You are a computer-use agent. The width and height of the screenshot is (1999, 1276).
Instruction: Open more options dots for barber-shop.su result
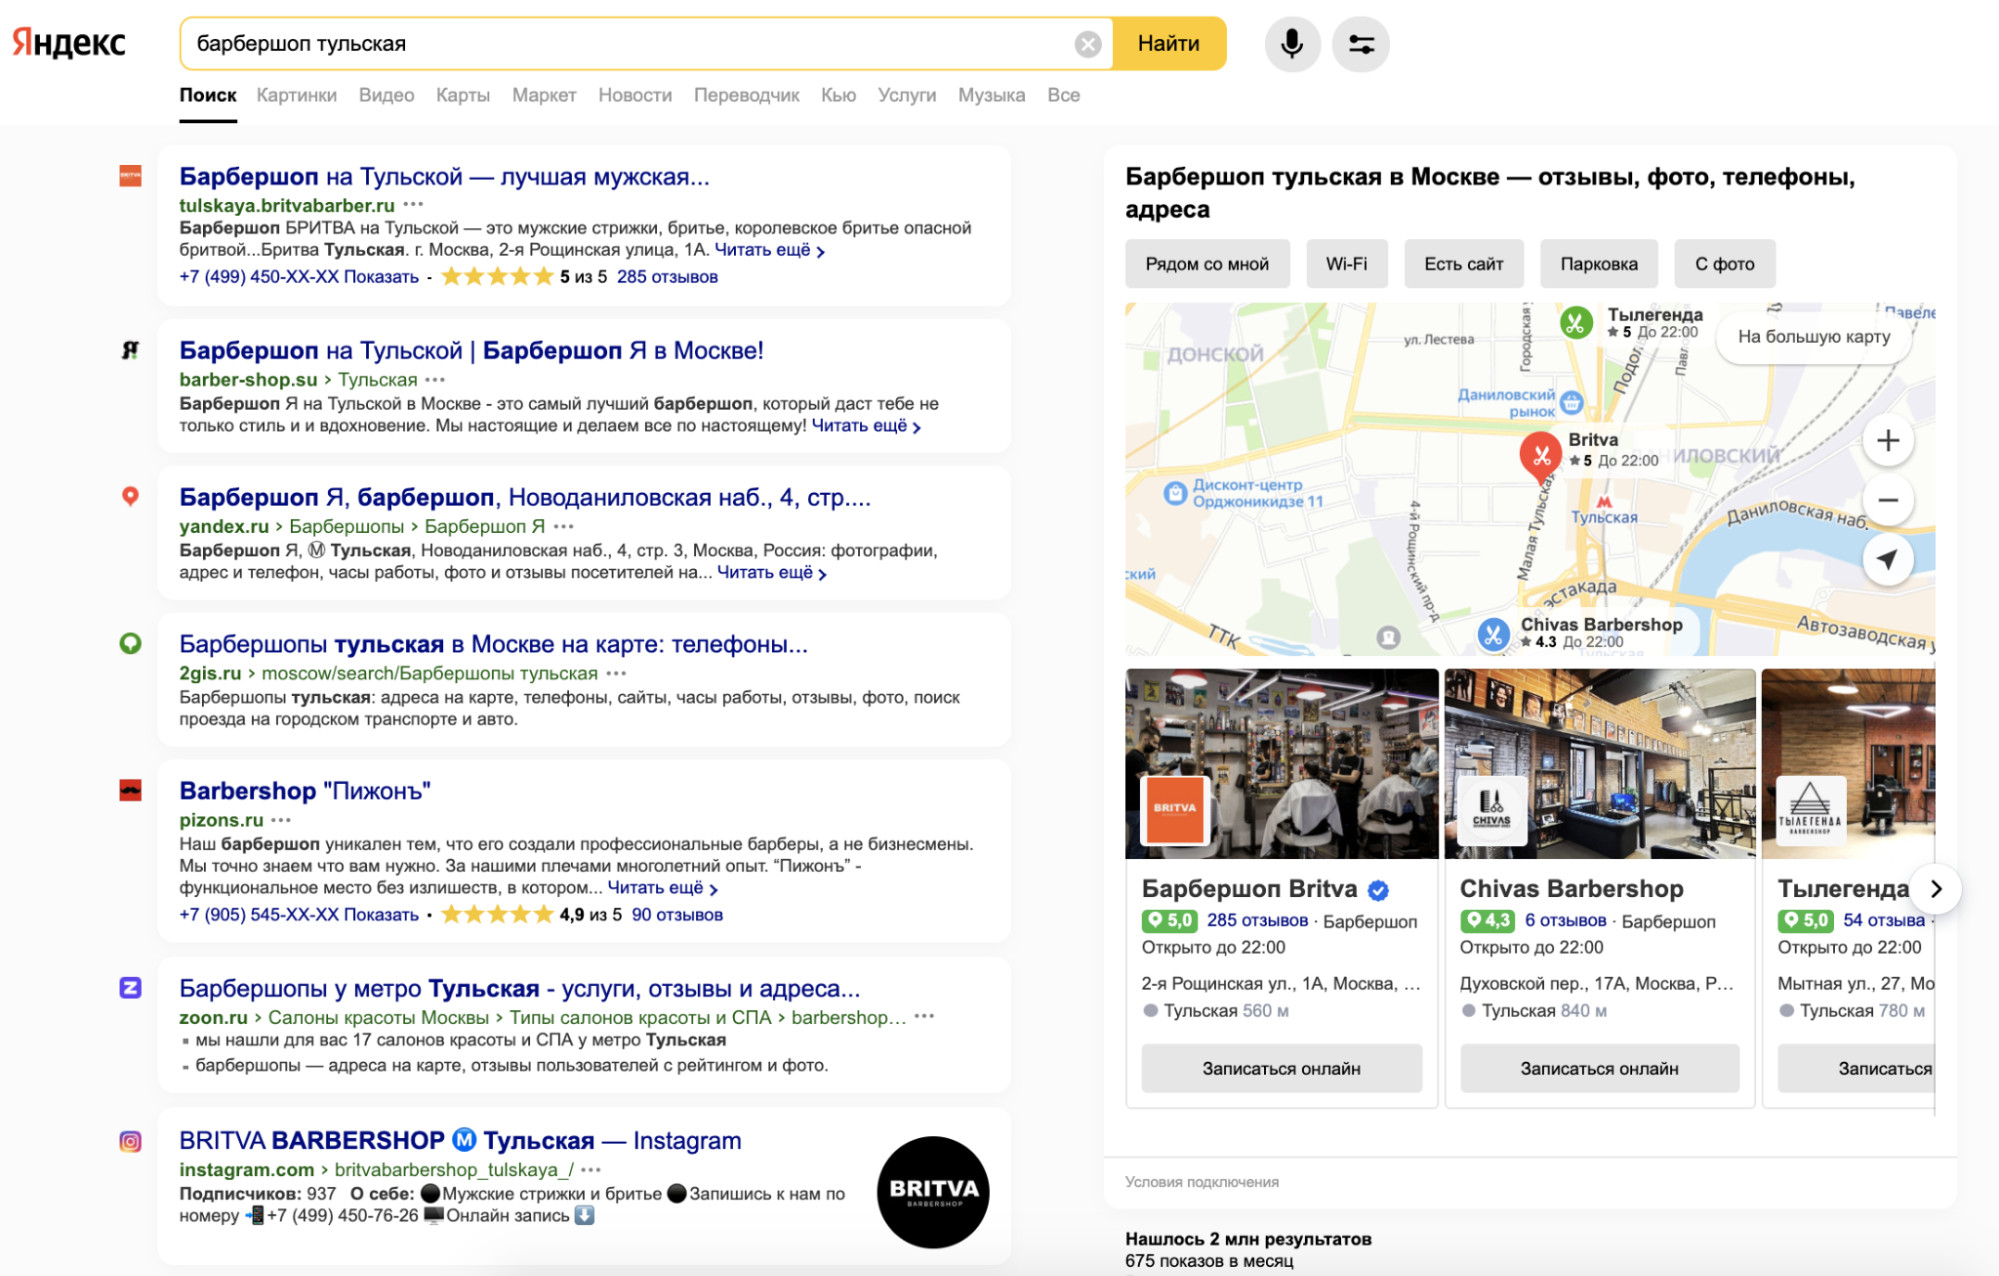pos(435,379)
